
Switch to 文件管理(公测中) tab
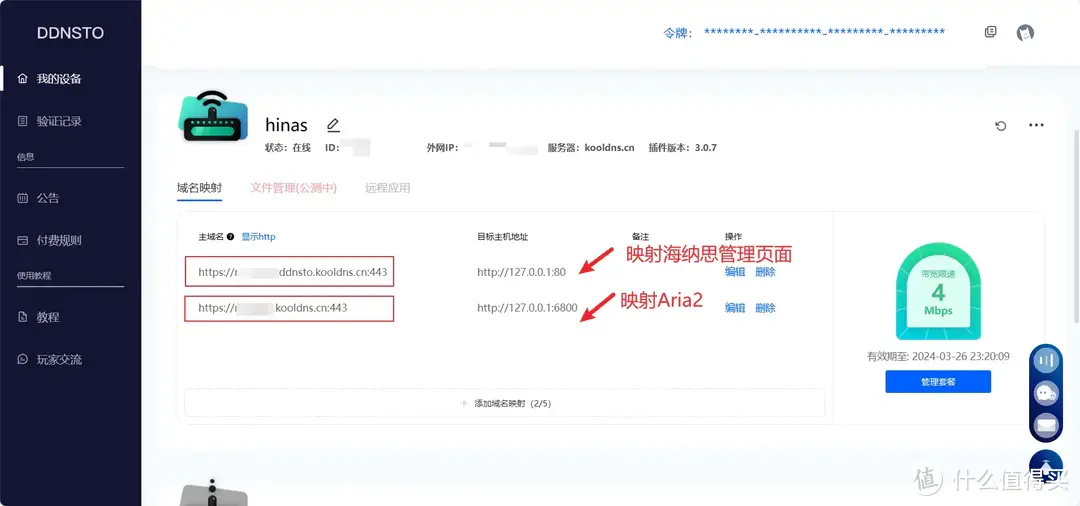pos(293,188)
